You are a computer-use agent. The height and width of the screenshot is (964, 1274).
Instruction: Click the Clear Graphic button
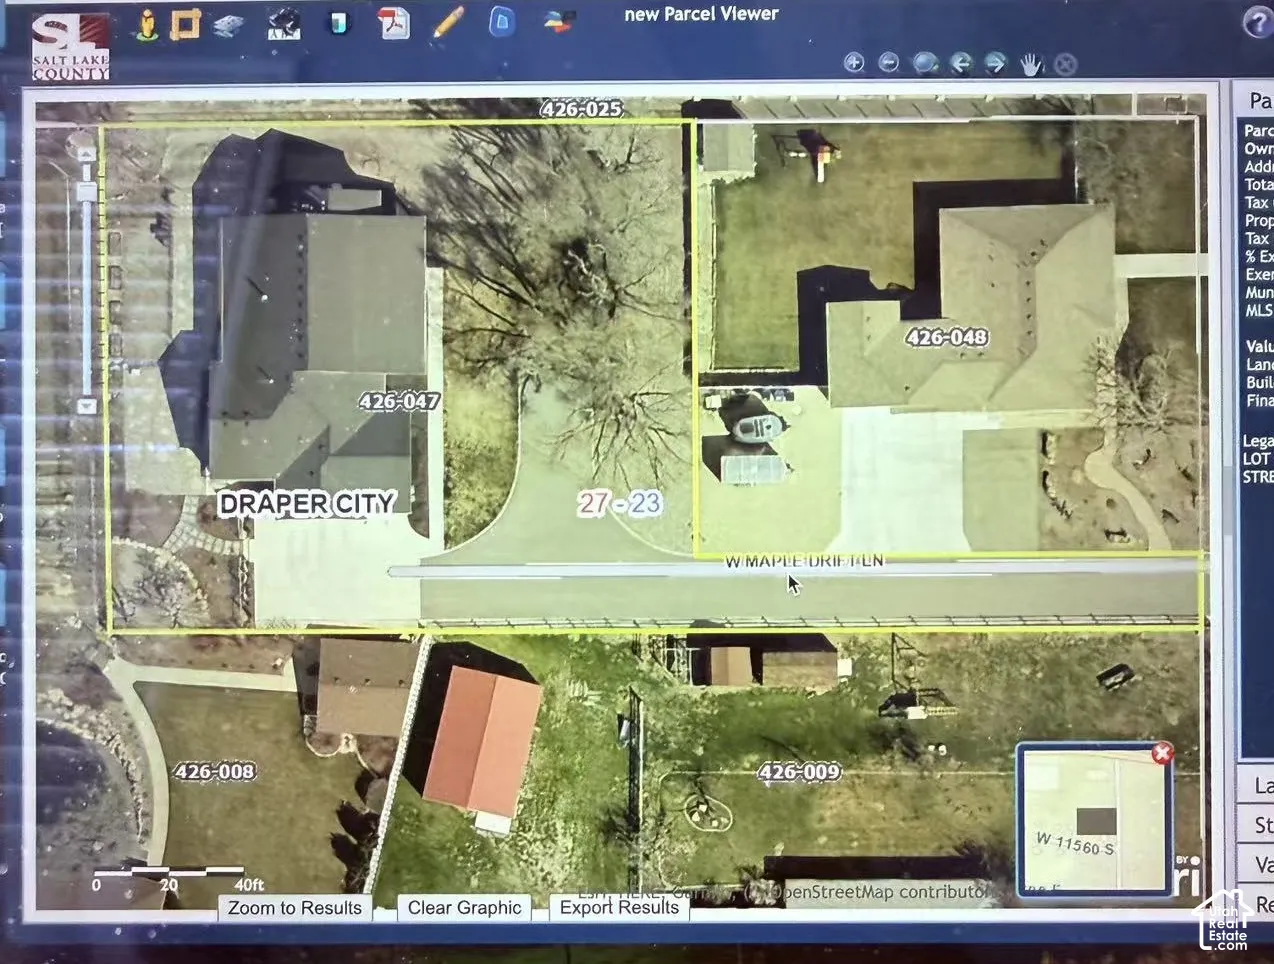coord(465,908)
